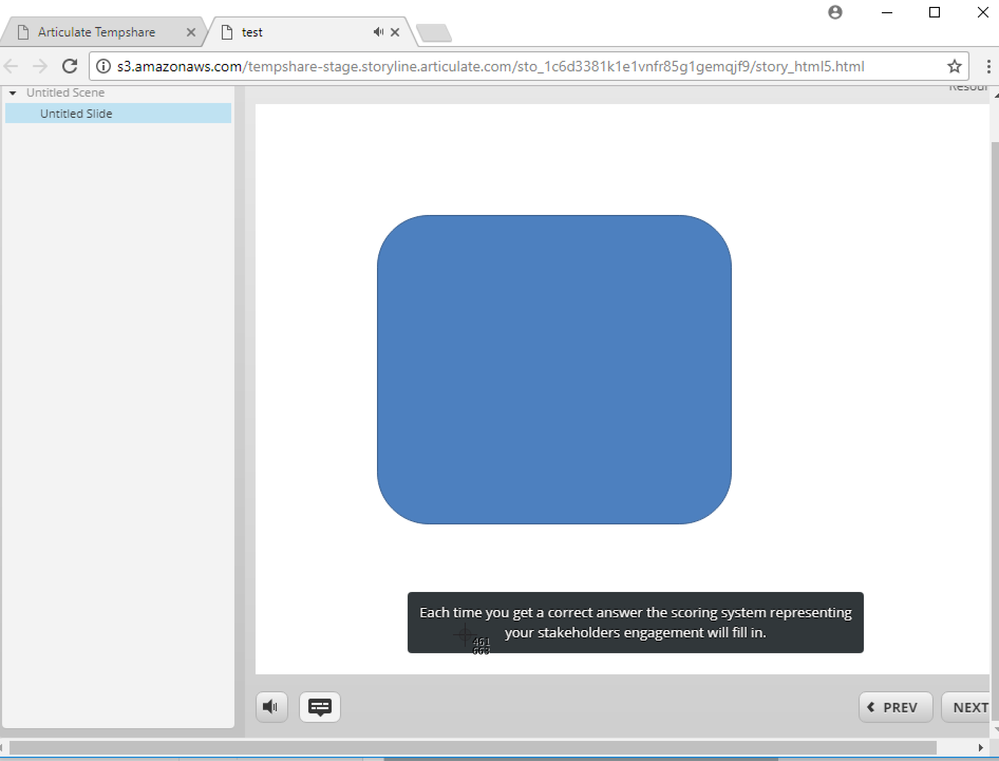Reload the current page
This screenshot has width=999, height=761.
click(x=69, y=66)
